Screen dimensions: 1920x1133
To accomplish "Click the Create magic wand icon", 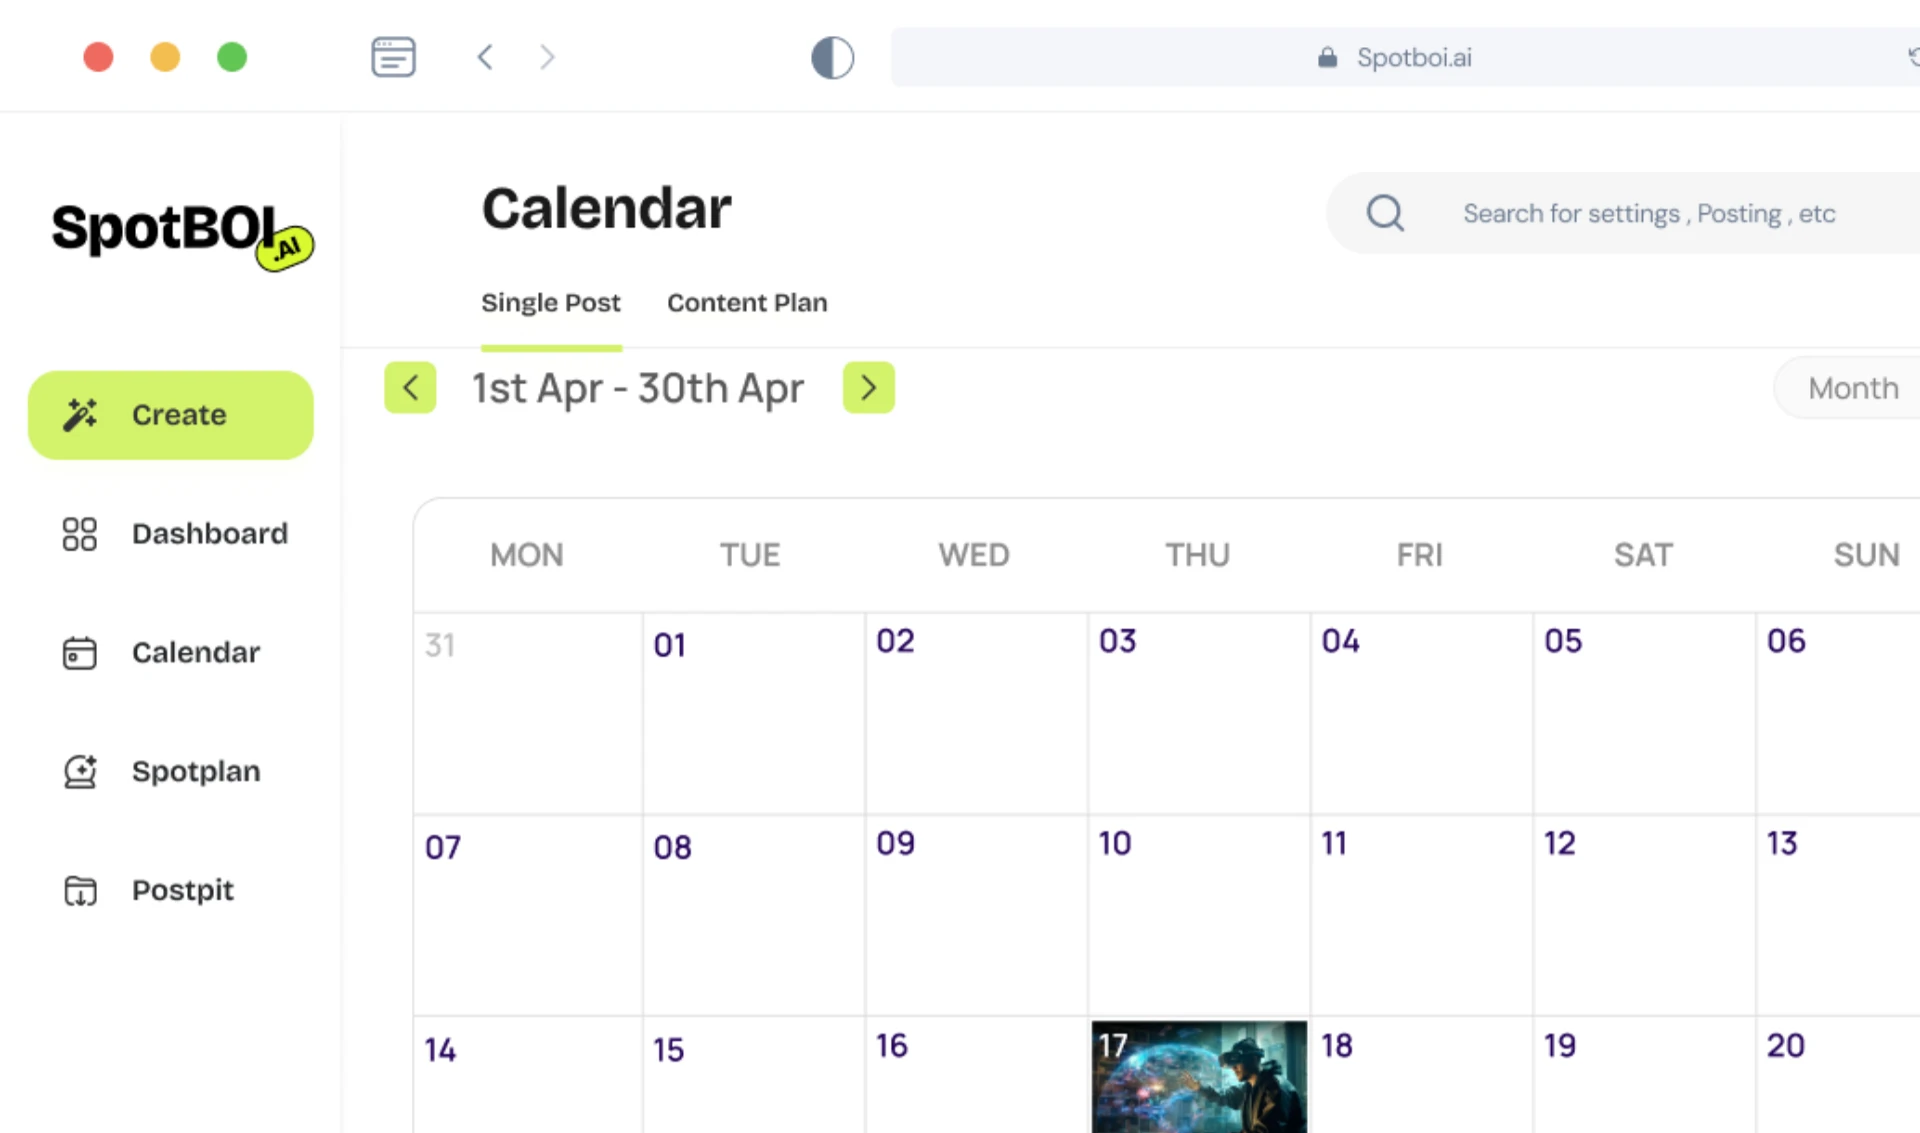I will coord(80,414).
